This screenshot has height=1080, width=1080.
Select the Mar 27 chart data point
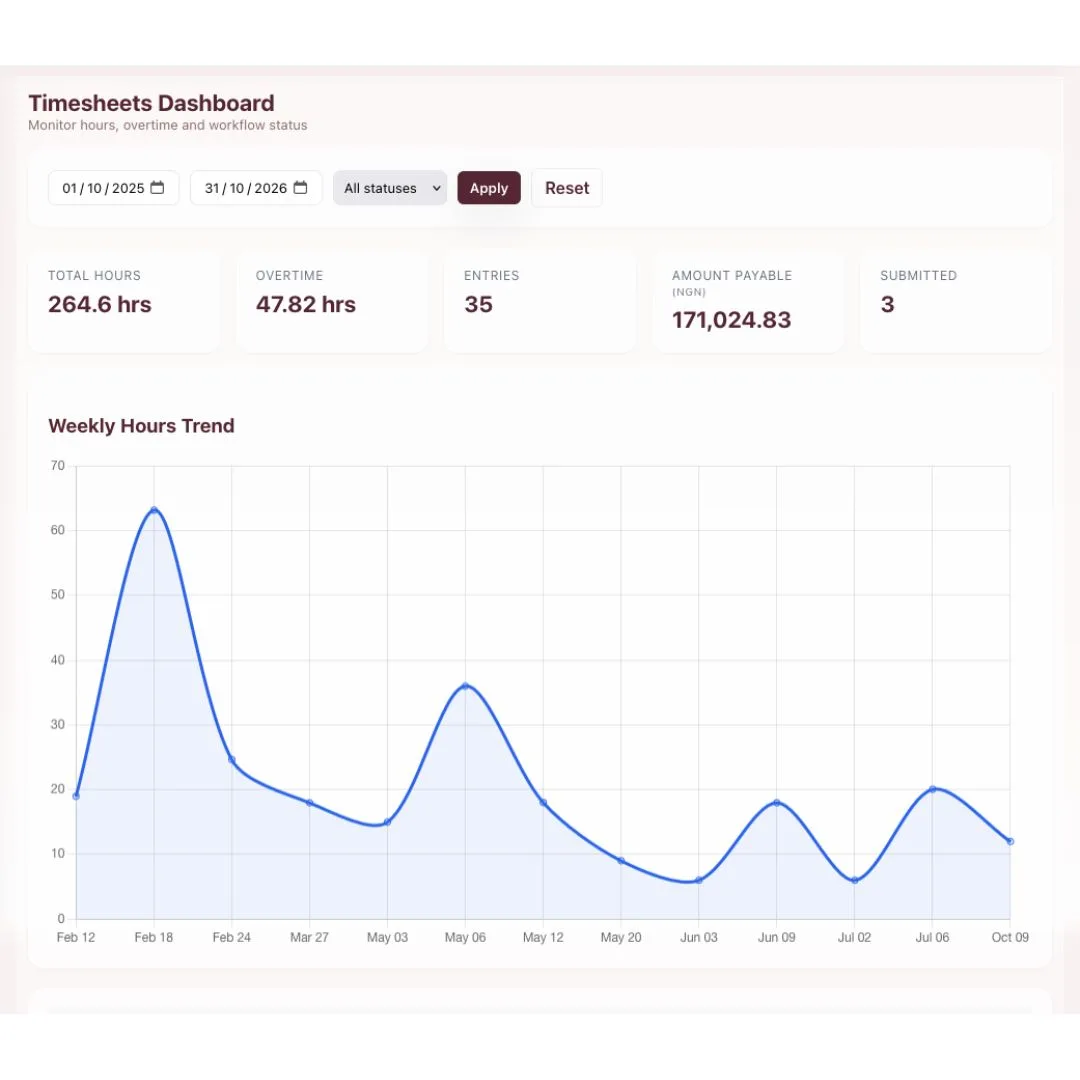[309, 803]
